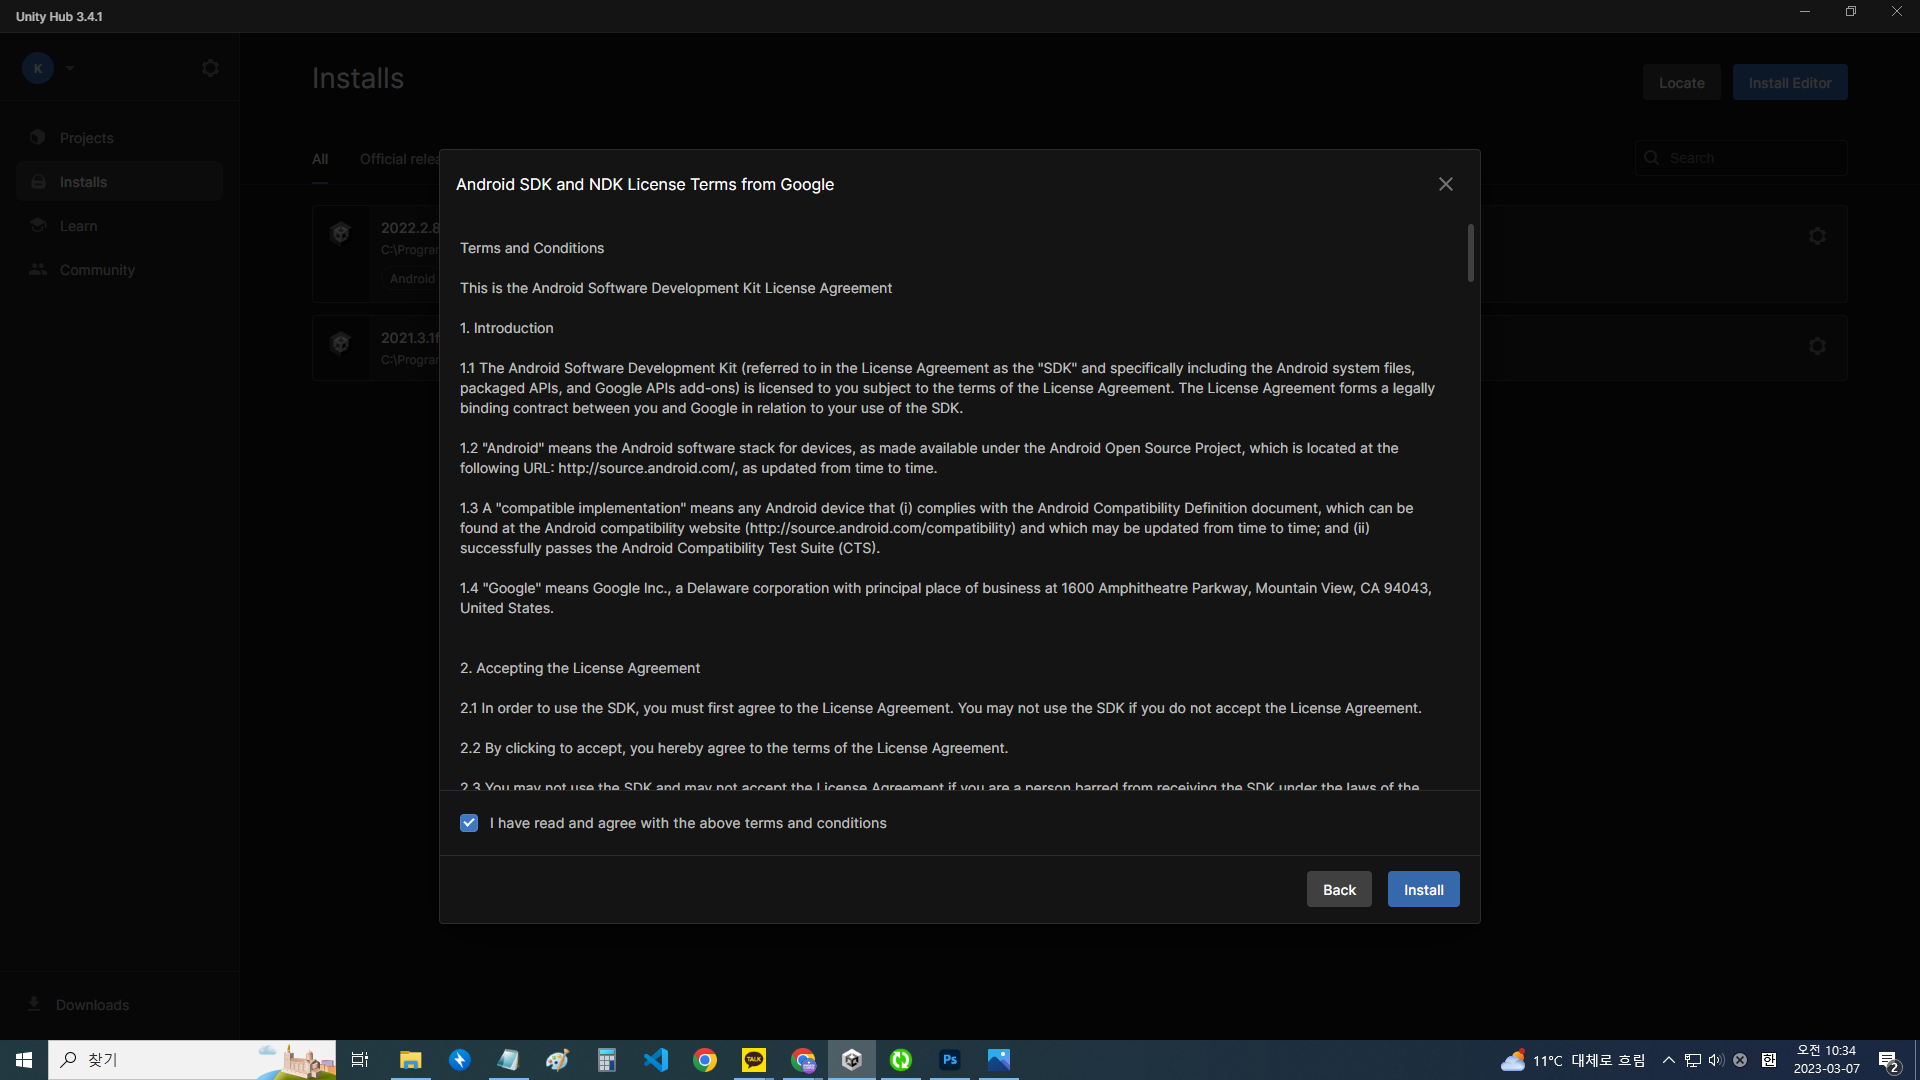The image size is (1920, 1080).
Task: Open KakaoTalk from the taskbar
Action: 754,1060
